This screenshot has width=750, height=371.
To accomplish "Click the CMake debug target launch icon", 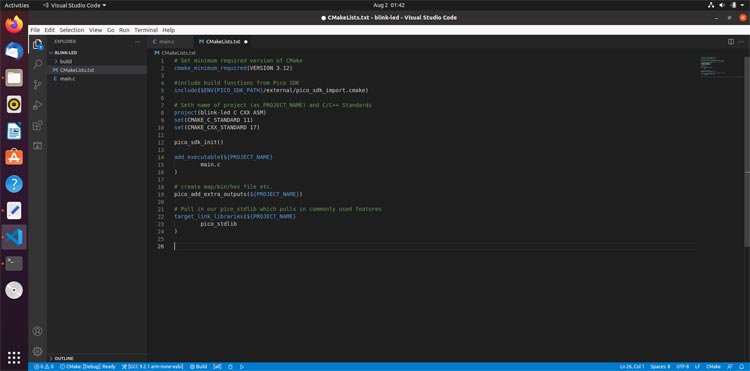I will [230, 367].
